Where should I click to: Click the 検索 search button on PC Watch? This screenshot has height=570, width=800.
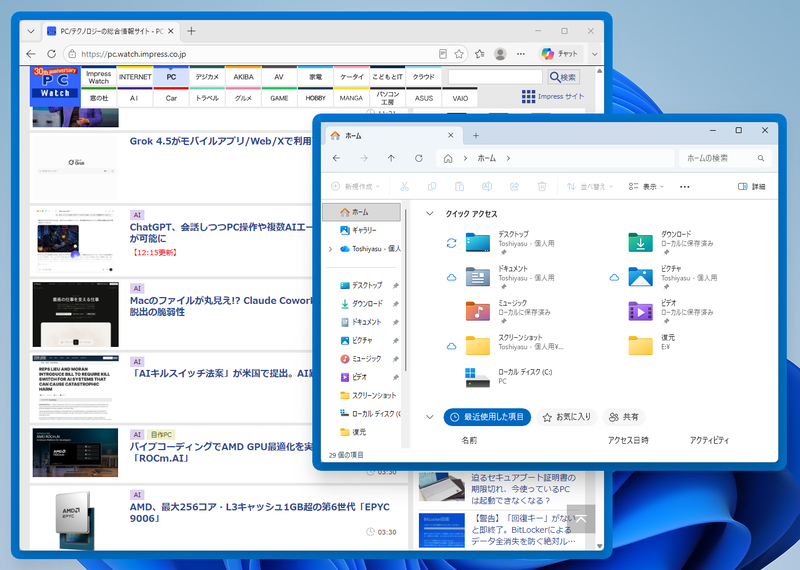[563, 77]
